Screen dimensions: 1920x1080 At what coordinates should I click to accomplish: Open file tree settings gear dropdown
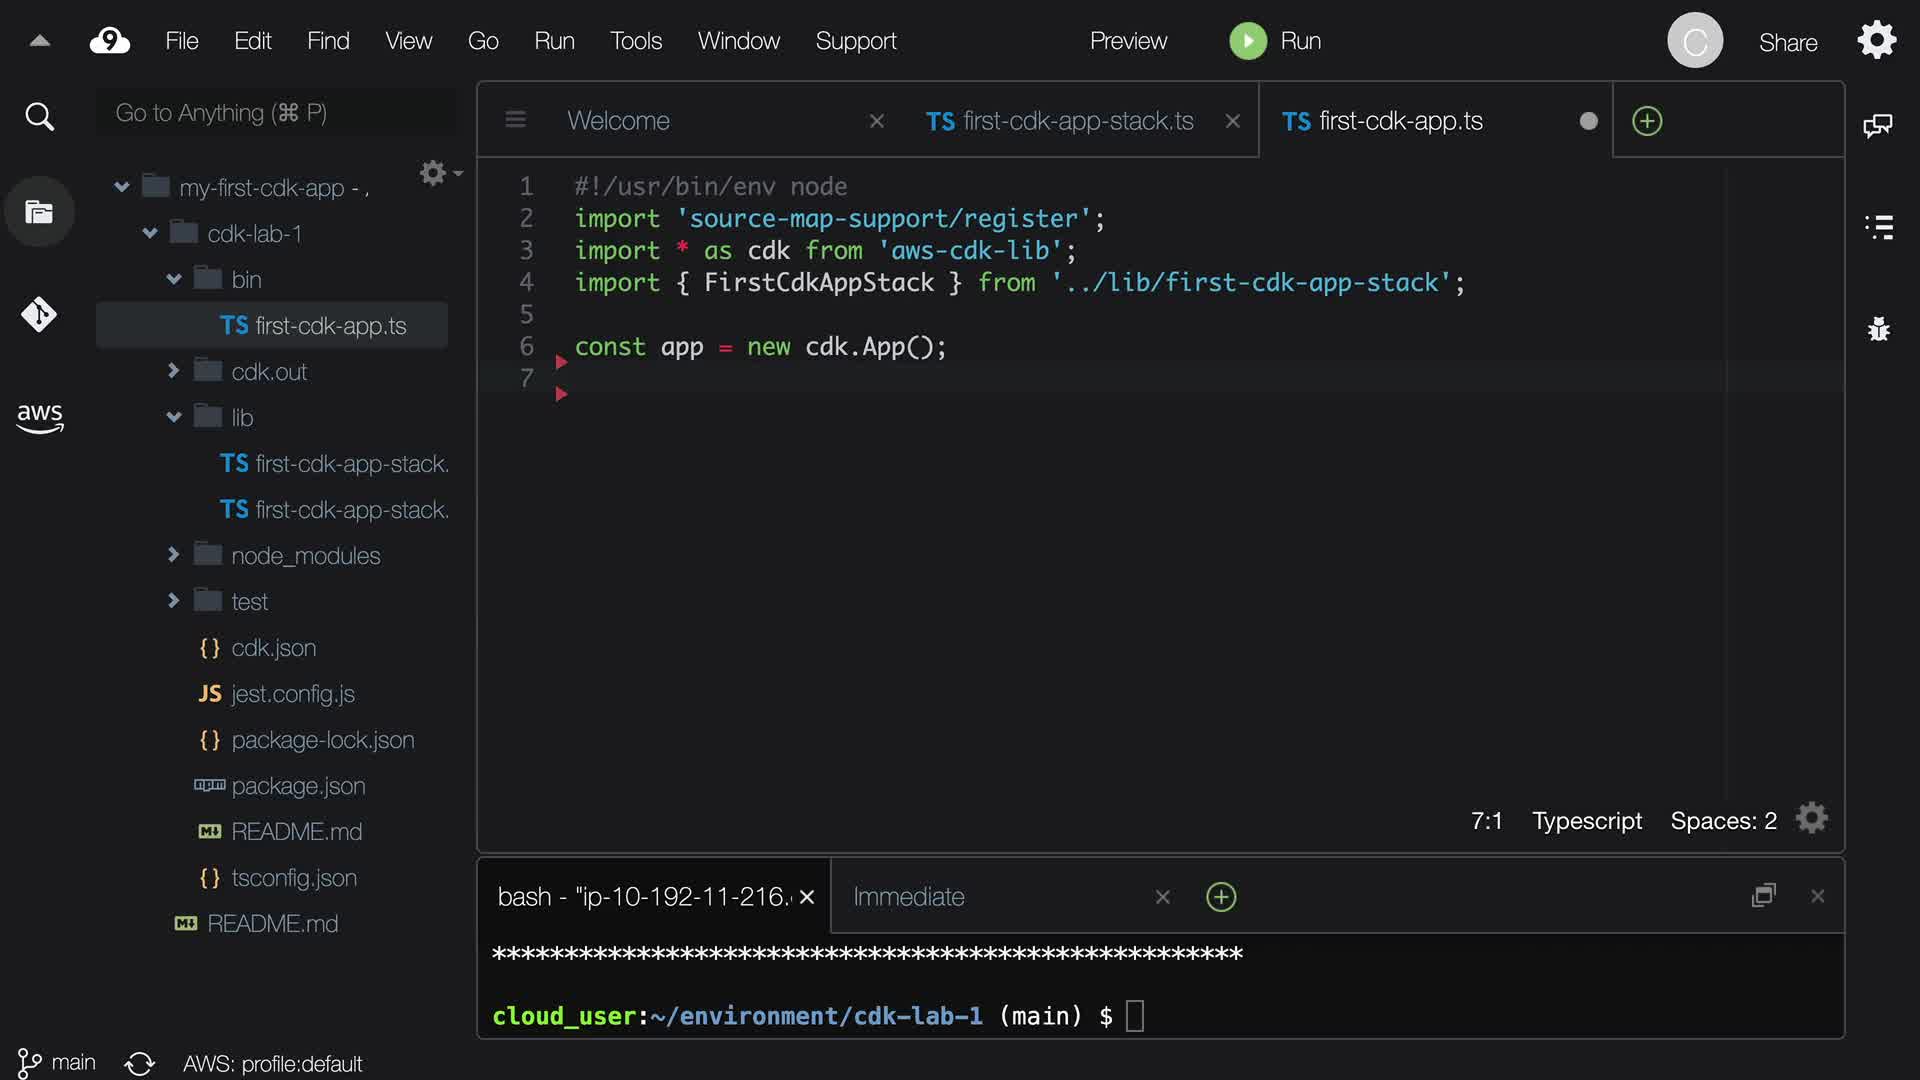coord(439,173)
